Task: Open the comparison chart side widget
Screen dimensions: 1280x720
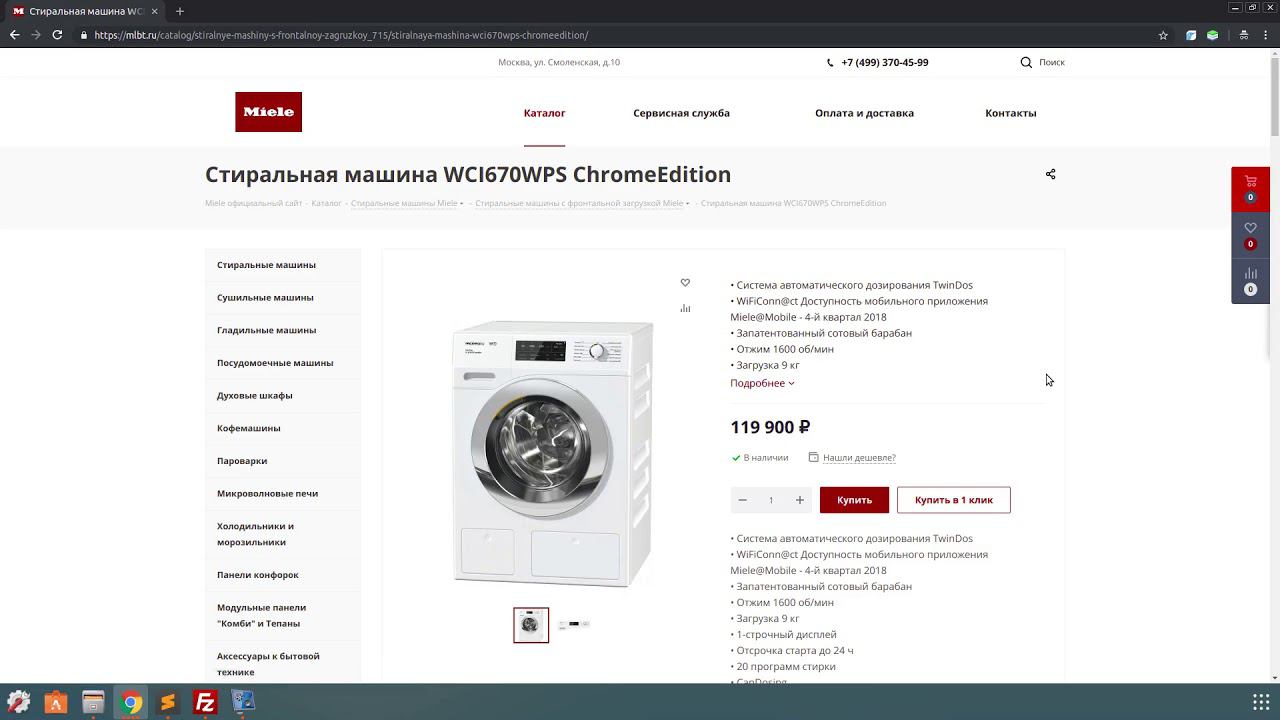Action: click(1250, 281)
